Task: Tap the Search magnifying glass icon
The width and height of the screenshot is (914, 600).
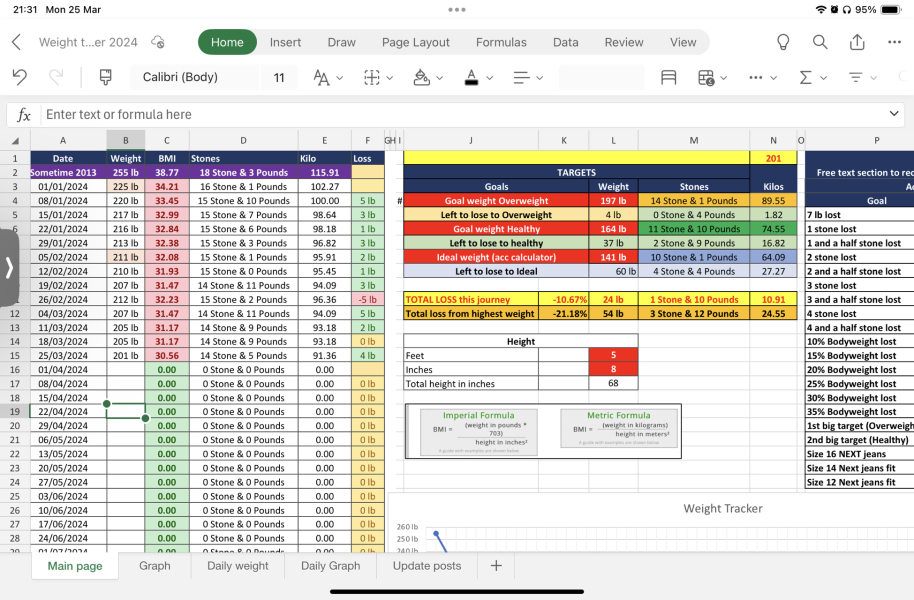Action: [x=820, y=42]
